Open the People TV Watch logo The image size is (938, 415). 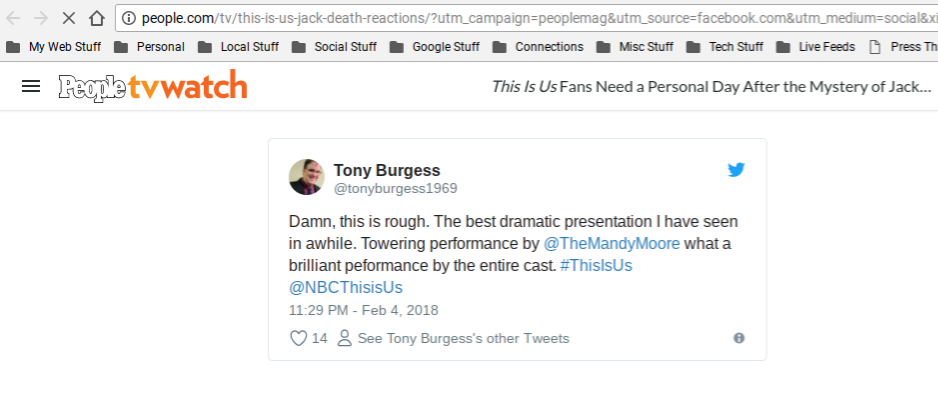click(152, 87)
